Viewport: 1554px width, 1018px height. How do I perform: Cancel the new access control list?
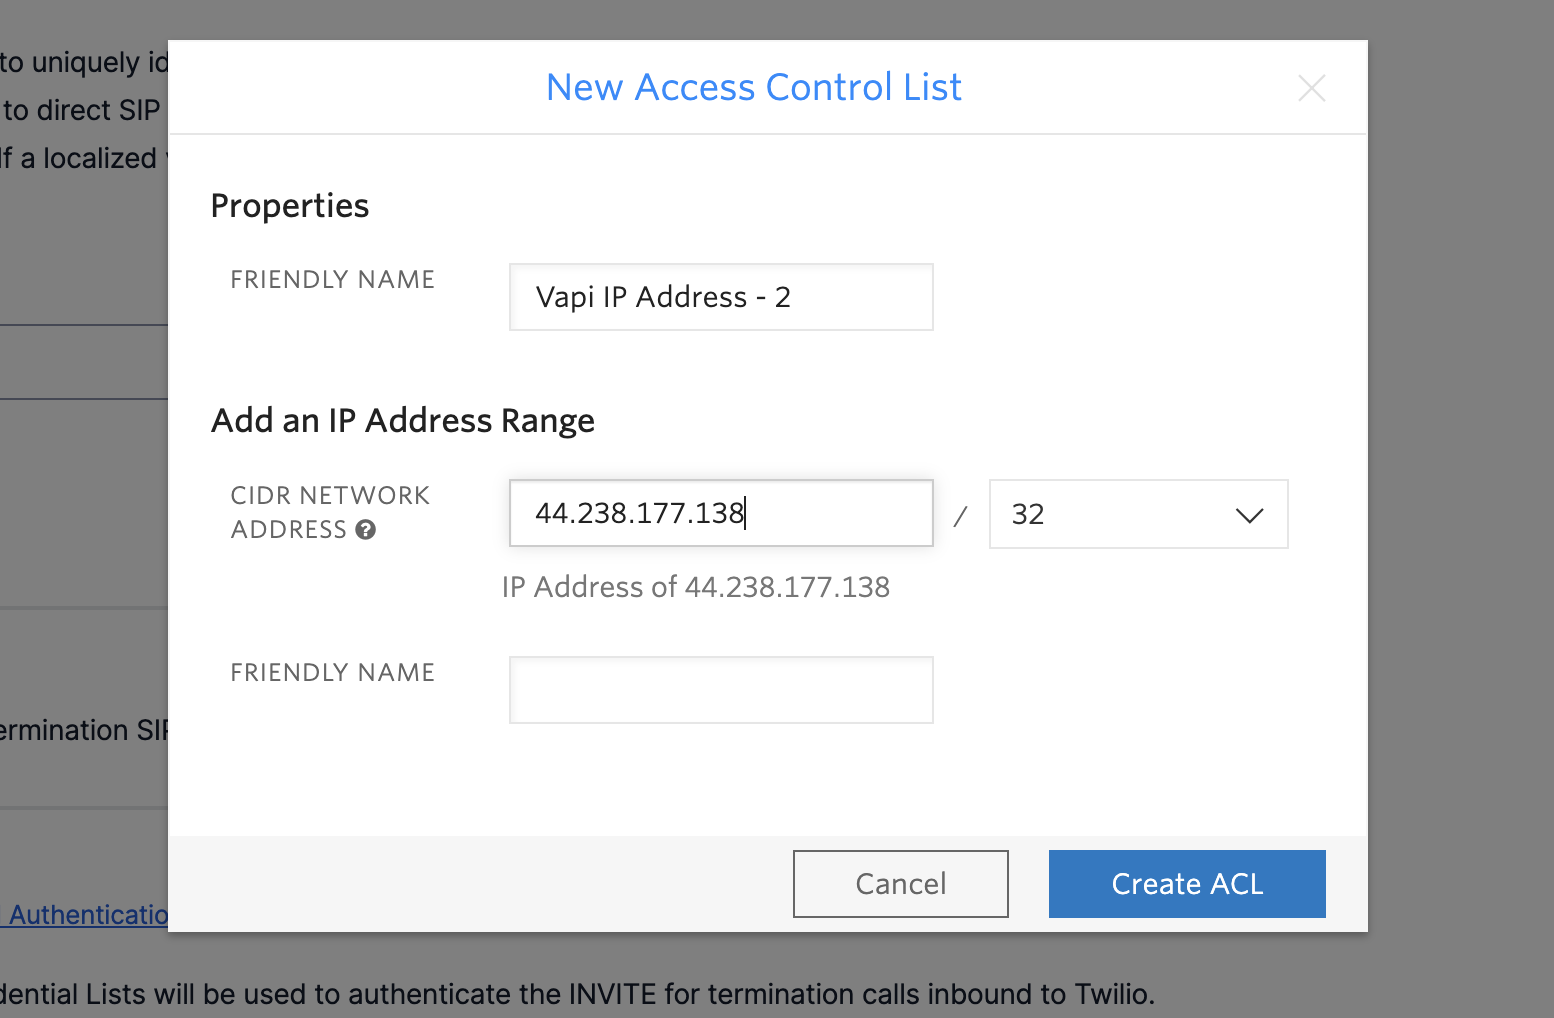[x=899, y=883]
